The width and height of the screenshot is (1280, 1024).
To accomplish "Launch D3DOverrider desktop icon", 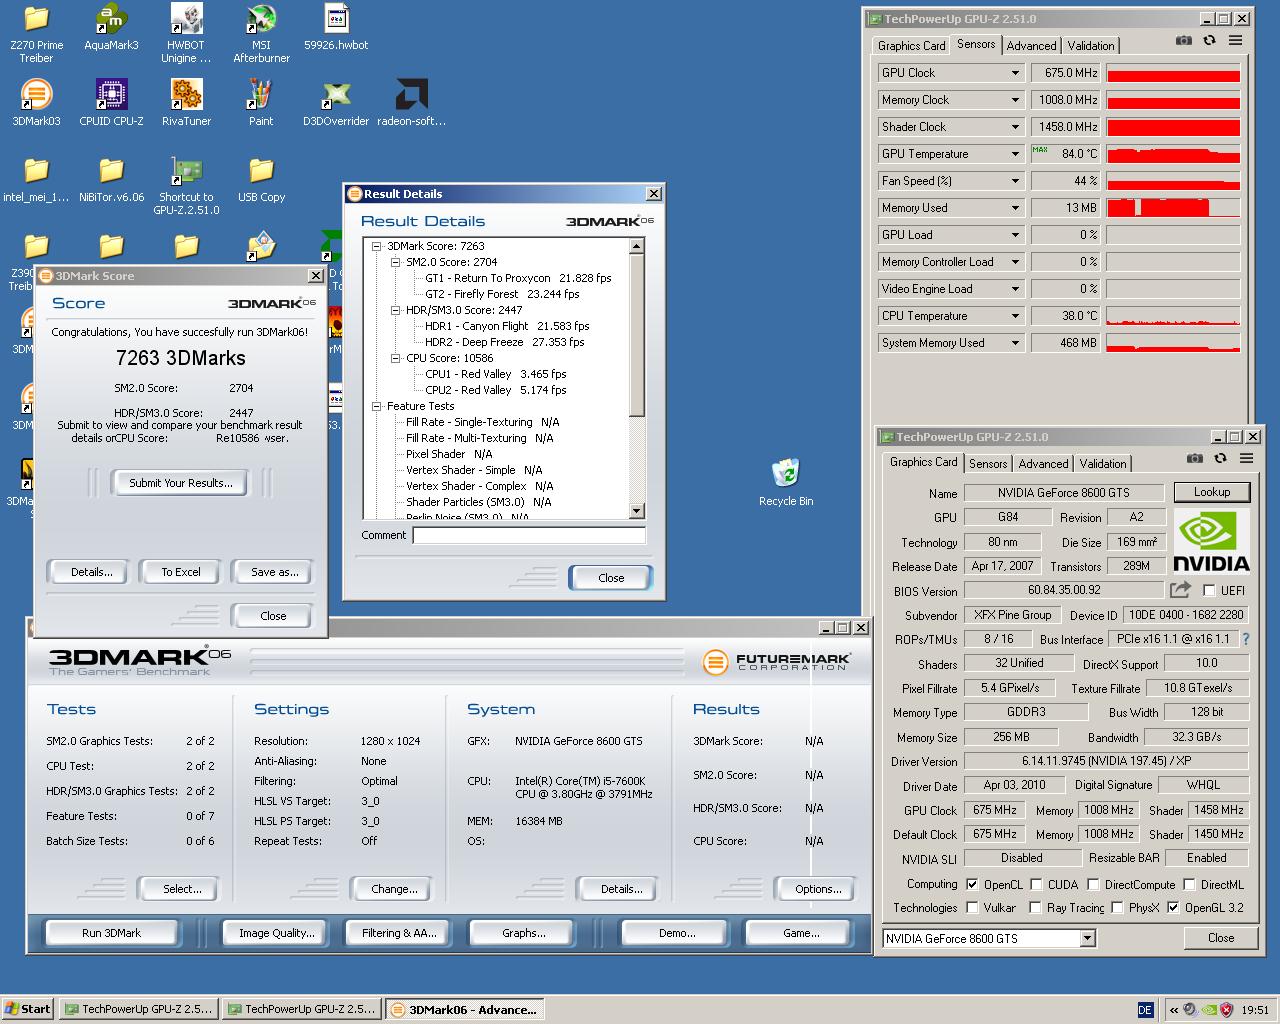I will [336, 102].
